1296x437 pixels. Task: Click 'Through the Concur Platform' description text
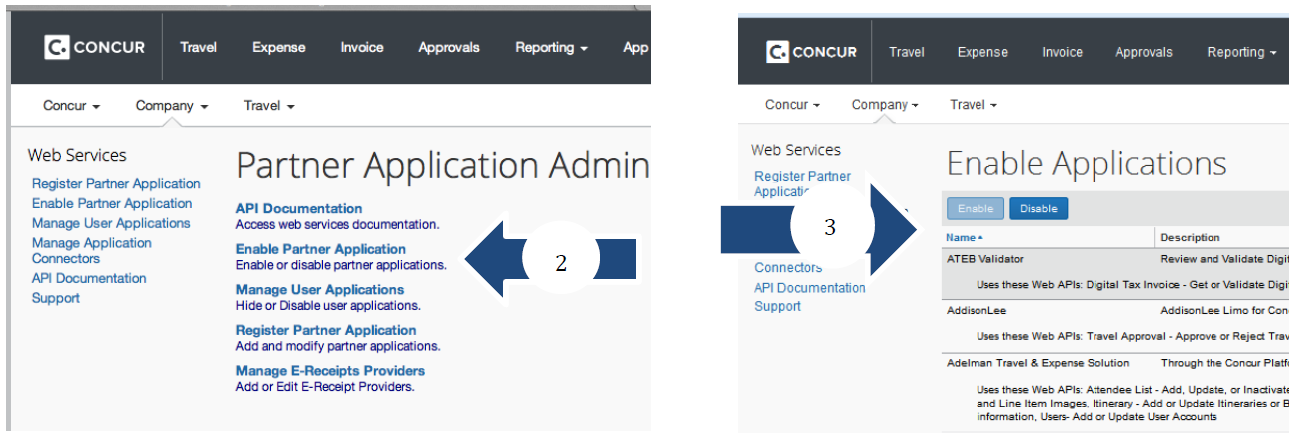[x=1224, y=363]
